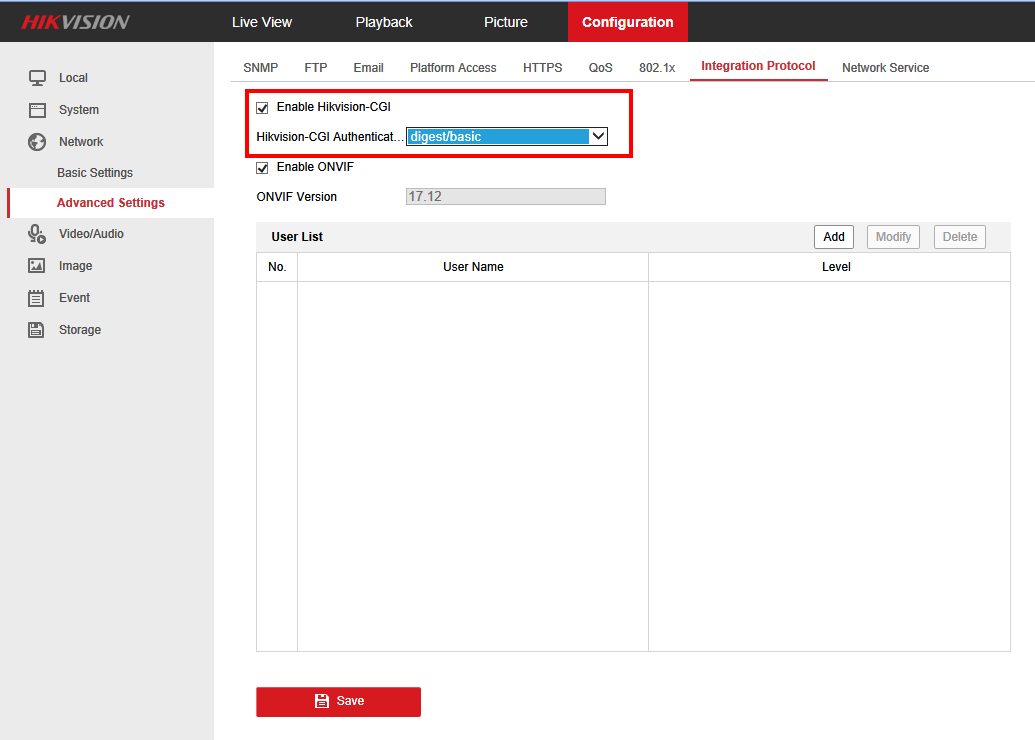
Task: Disable the Enable Hikvision-CGI checkbox
Action: click(262, 107)
